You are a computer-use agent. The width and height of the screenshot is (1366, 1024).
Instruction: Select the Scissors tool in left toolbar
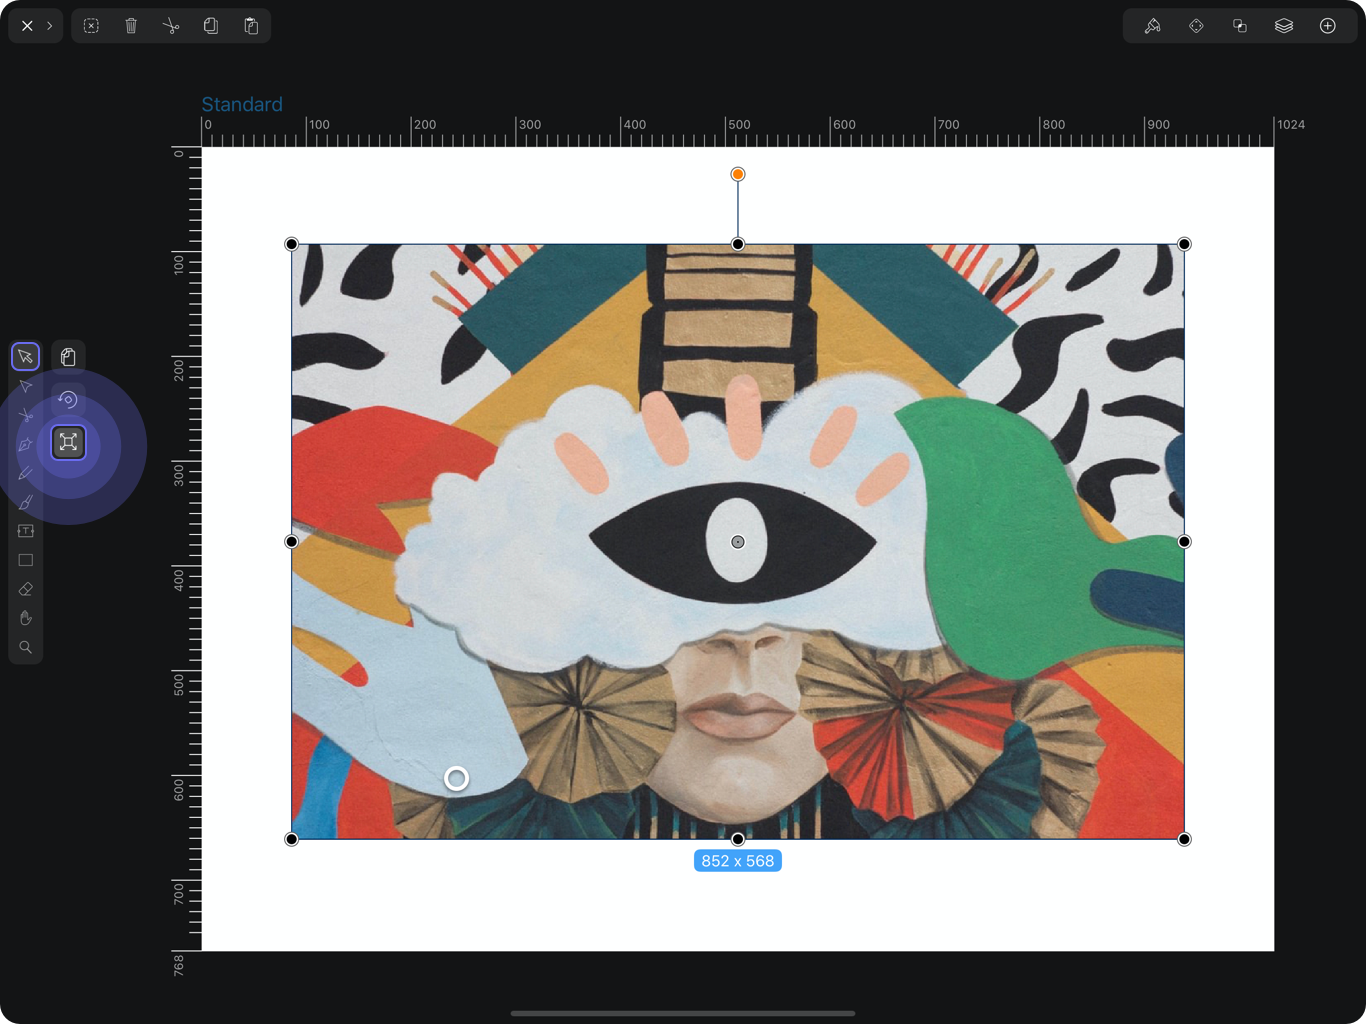coord(26,415)
